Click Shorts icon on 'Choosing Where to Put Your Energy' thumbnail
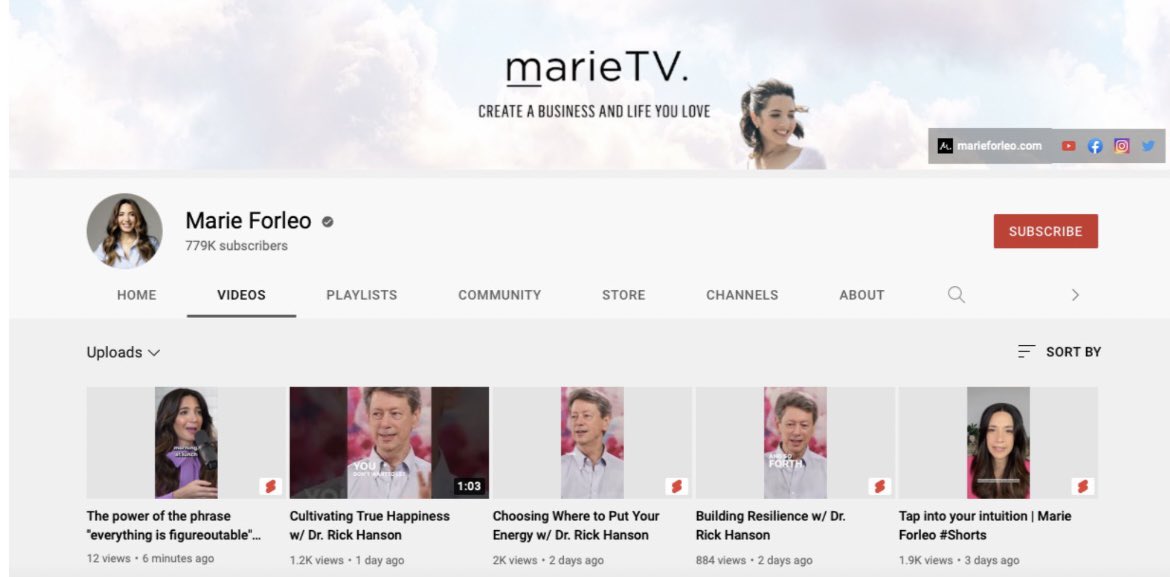 (x=676, y=487)
